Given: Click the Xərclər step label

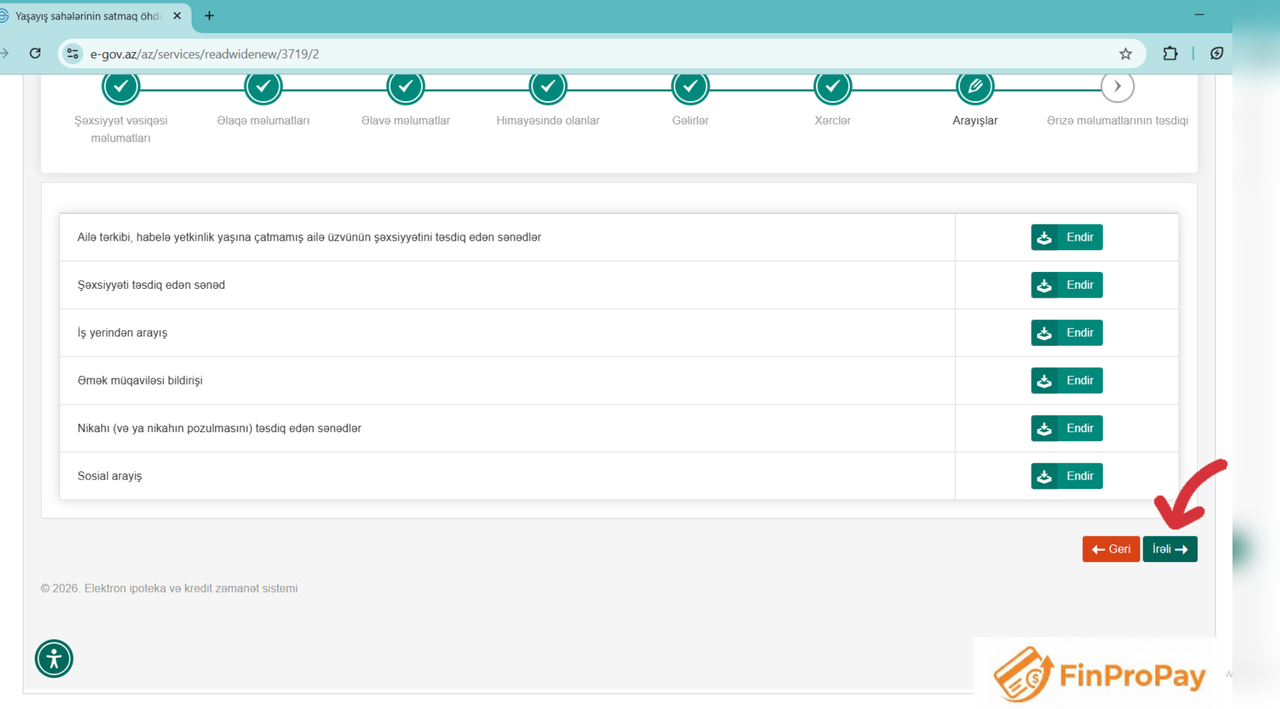Looking at the screenshot, I should pyautogui.click(x=832, y=121).
